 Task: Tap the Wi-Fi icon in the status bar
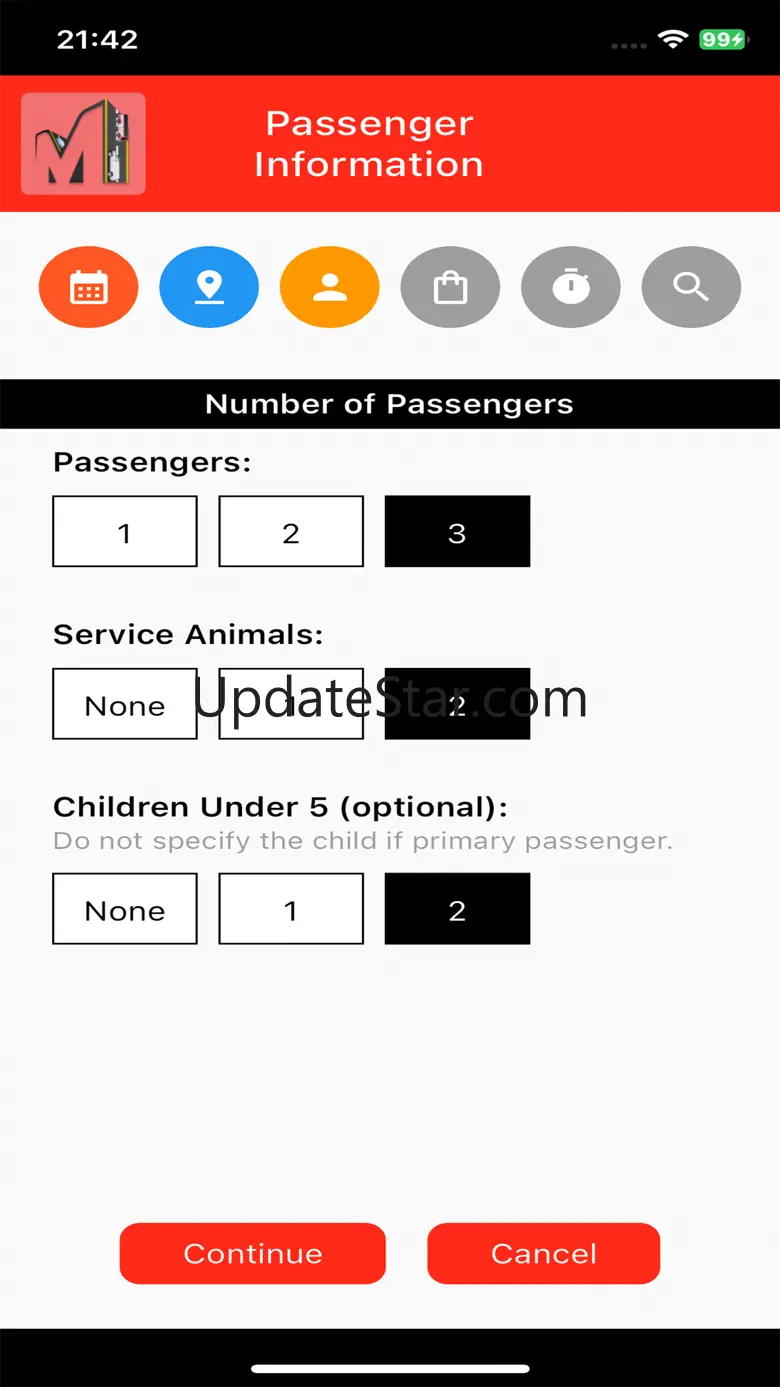tap(673, 40)
